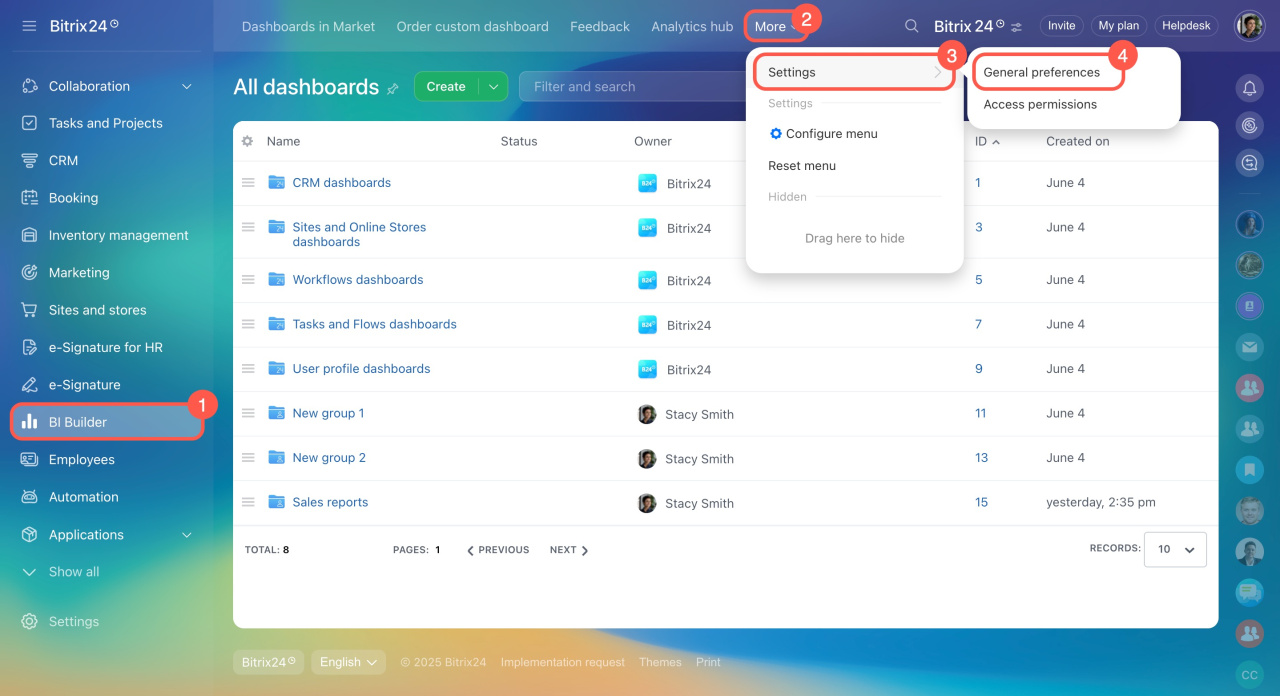Click the CRM dashboards folder icon

coord(277,182)
